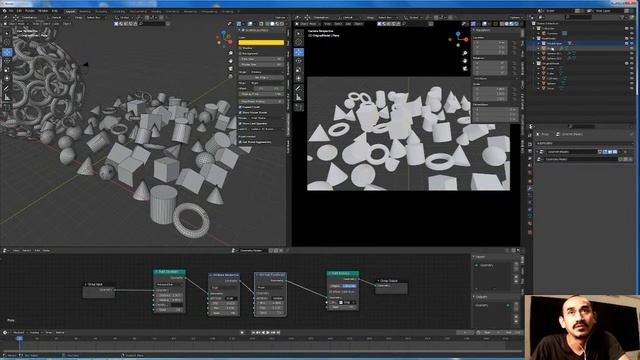Image resolution: width=640 pixels, height=360 pixels.
Task: Select the Move tool in camera viewport toolbar
Action: [x=299, y=52]
